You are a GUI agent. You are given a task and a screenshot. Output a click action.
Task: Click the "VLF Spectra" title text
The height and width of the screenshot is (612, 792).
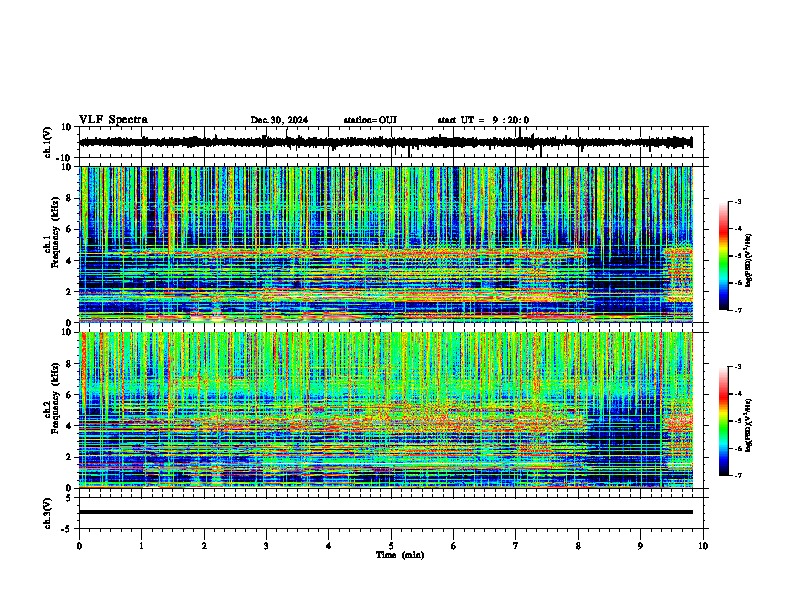tap(113, 120)
